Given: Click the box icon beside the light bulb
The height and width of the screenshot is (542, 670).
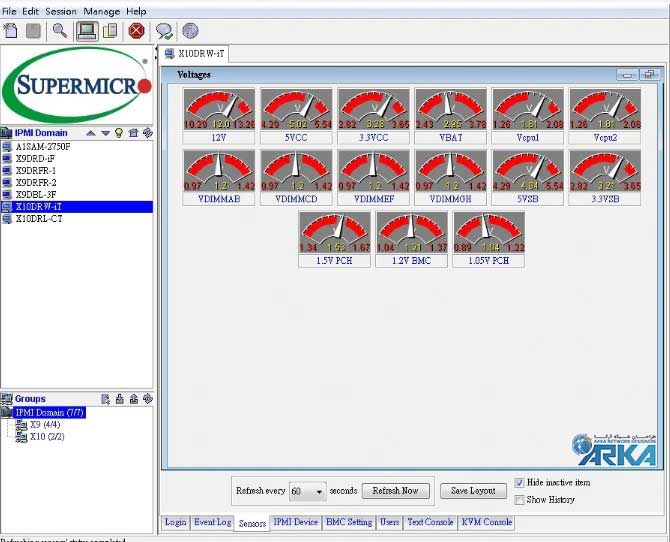Looking at the screenshot, I should click(133, 133).
